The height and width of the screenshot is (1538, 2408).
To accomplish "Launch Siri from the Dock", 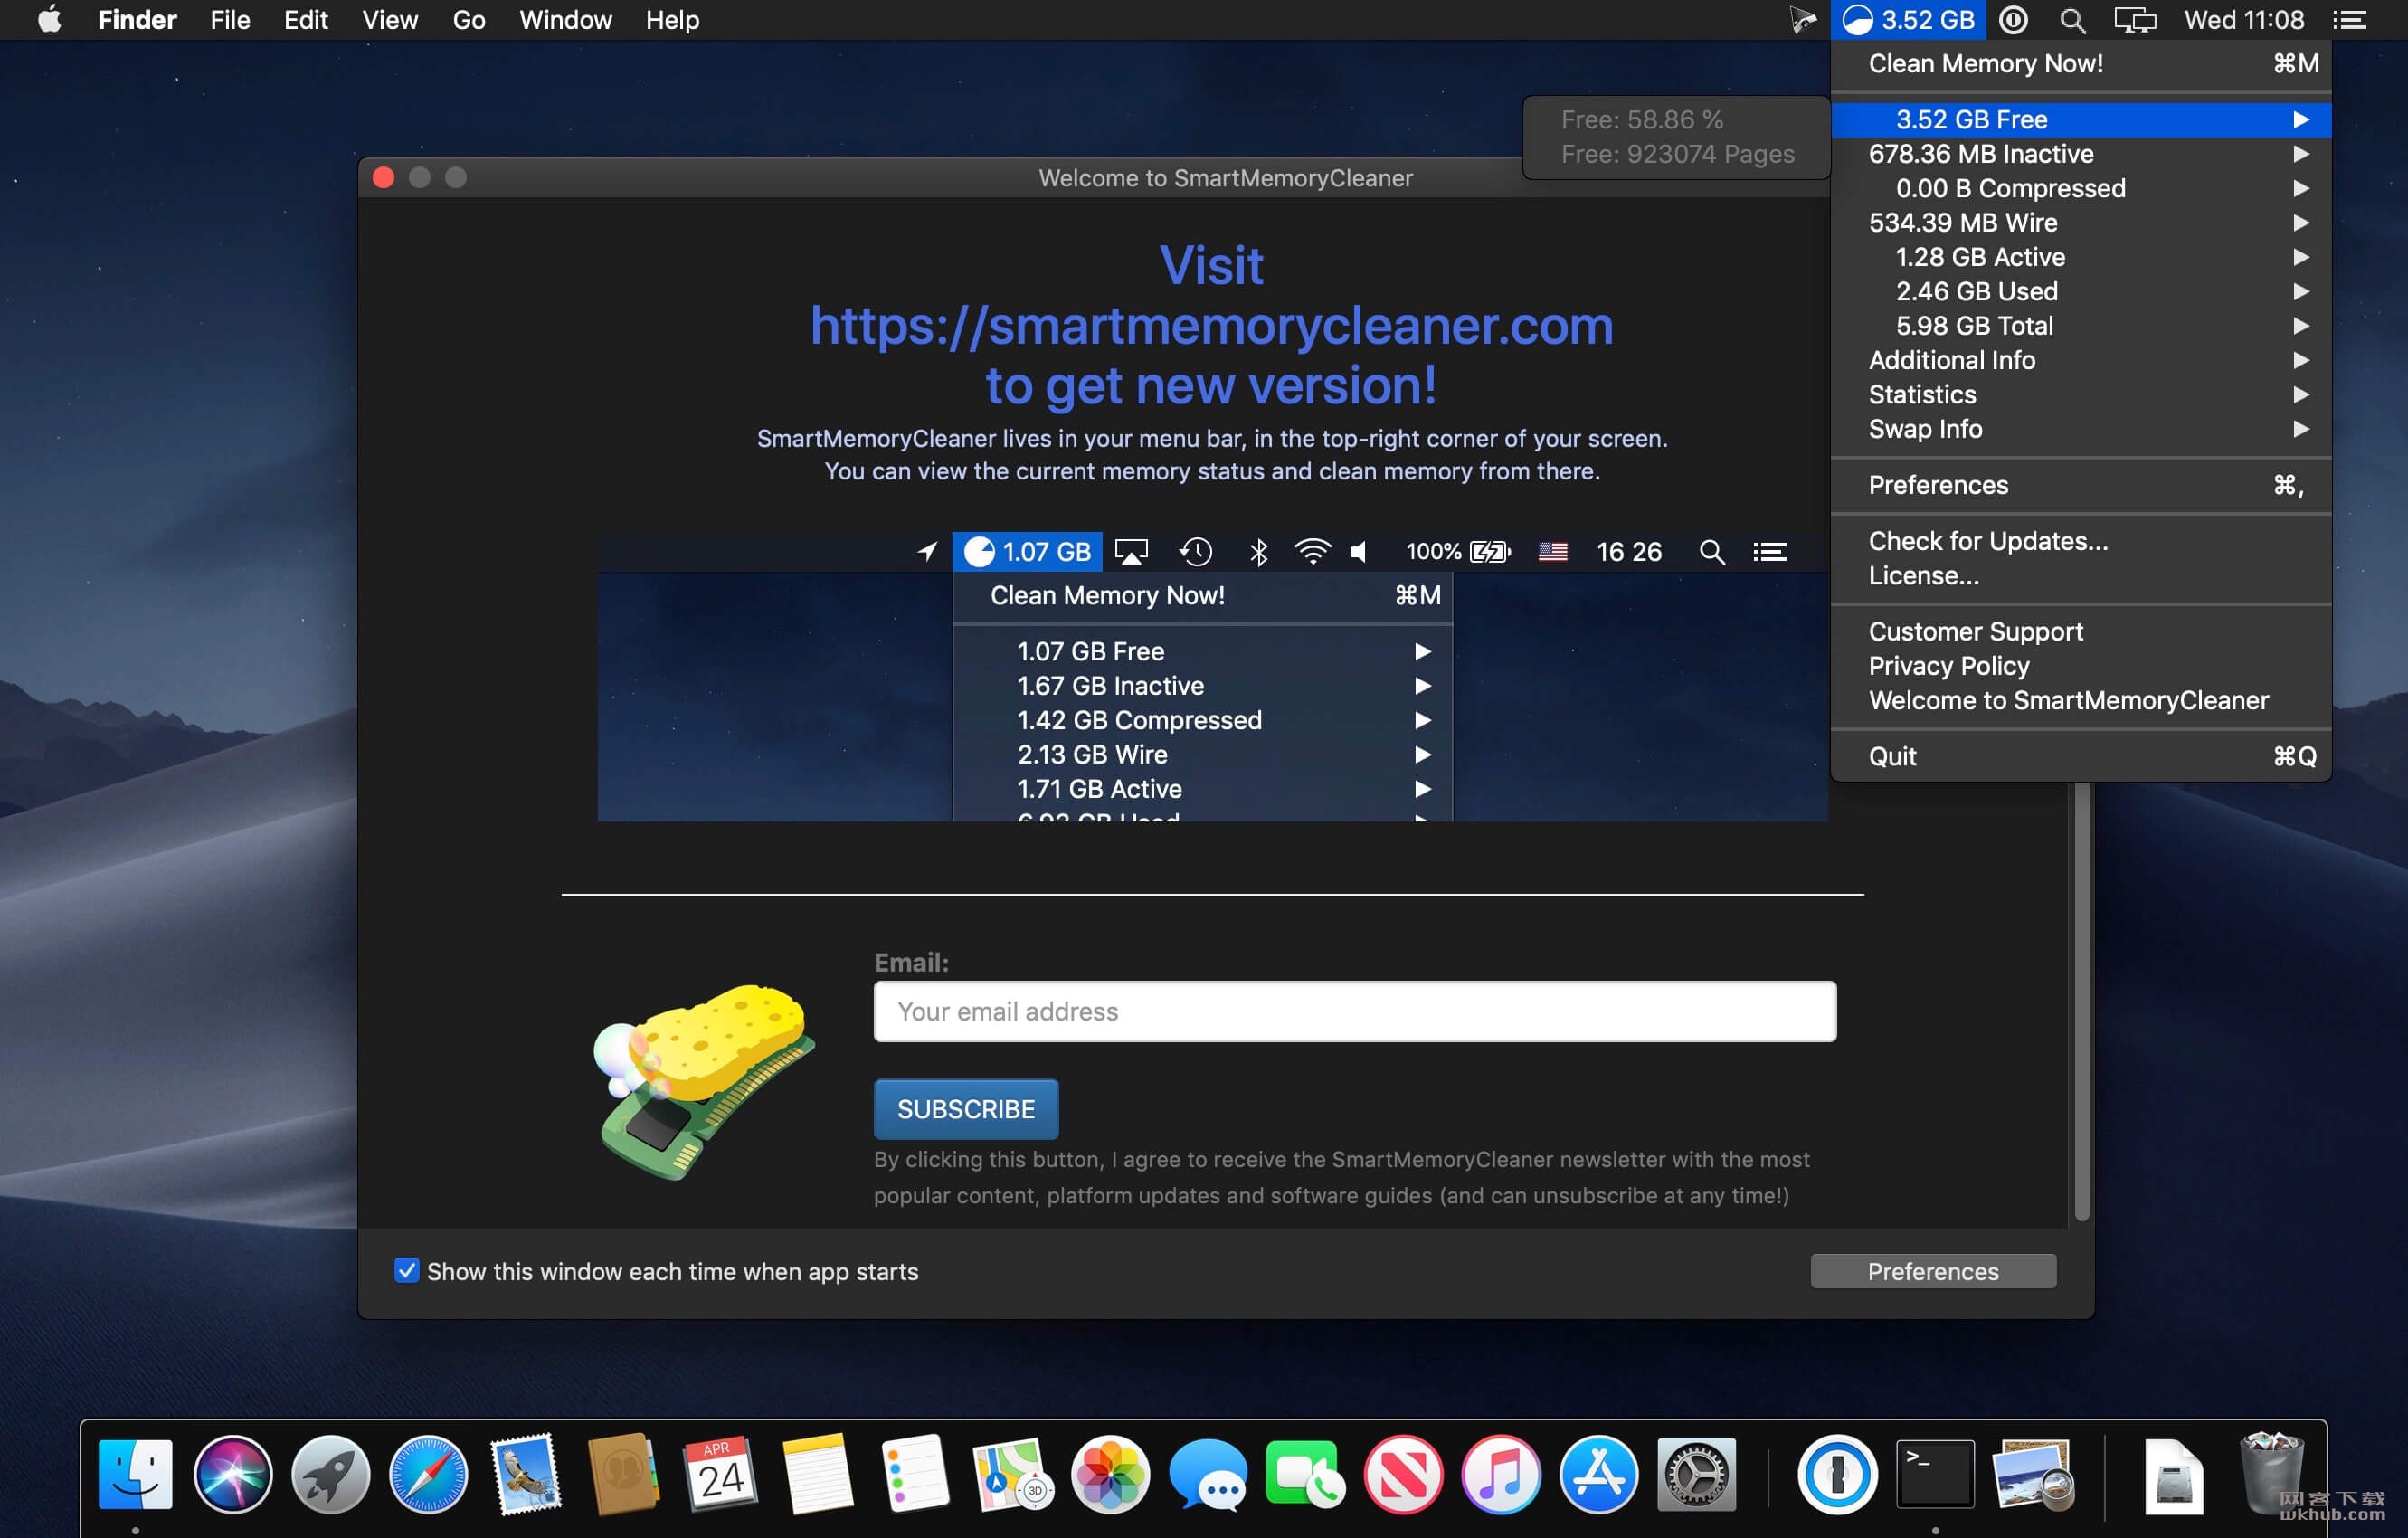I will (233, 1474).
